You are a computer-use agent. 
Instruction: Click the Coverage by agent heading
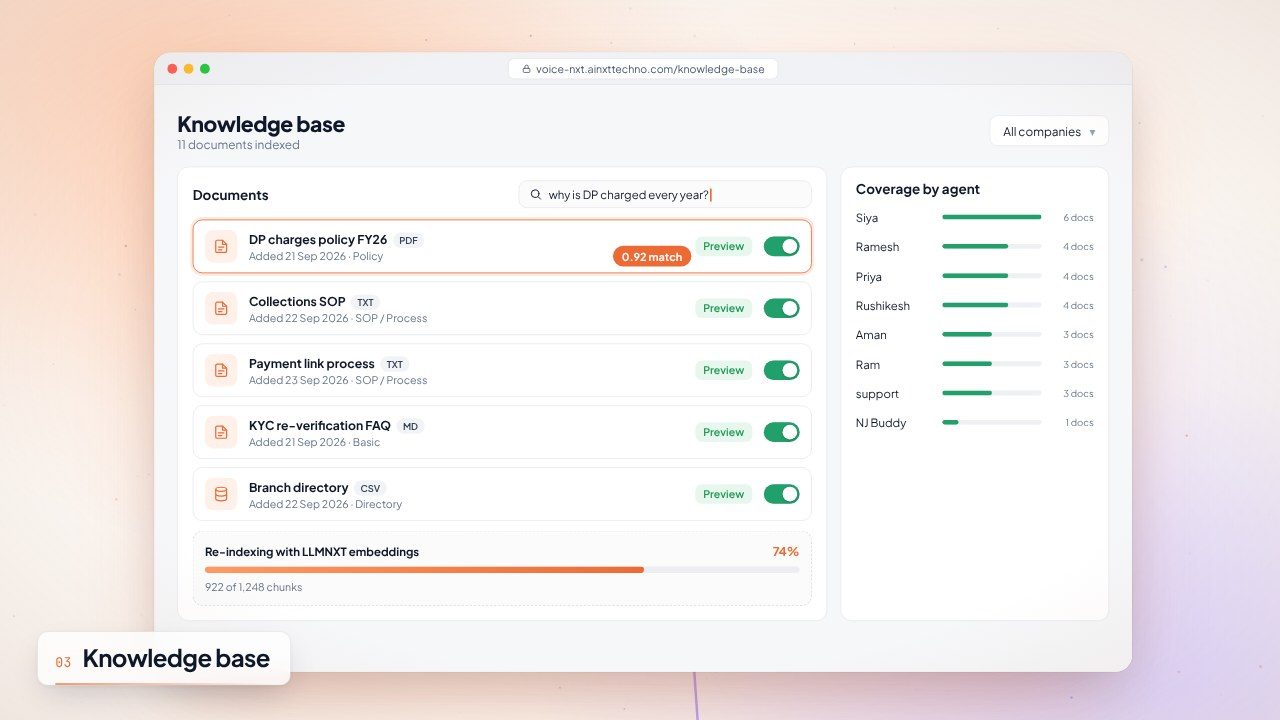918,189
